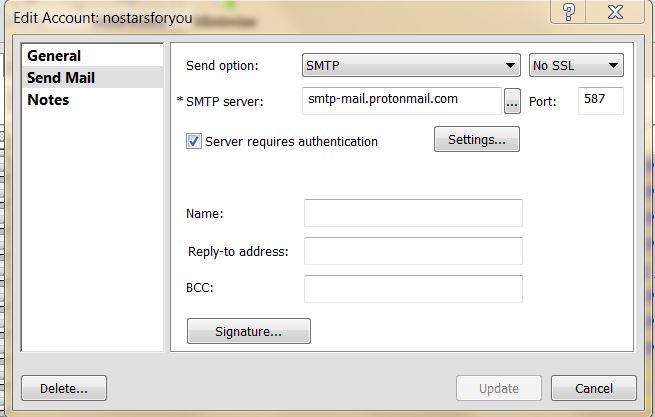
Task: Open authentication Settings button
Action: pyautogui.click(x=477, y=139)
